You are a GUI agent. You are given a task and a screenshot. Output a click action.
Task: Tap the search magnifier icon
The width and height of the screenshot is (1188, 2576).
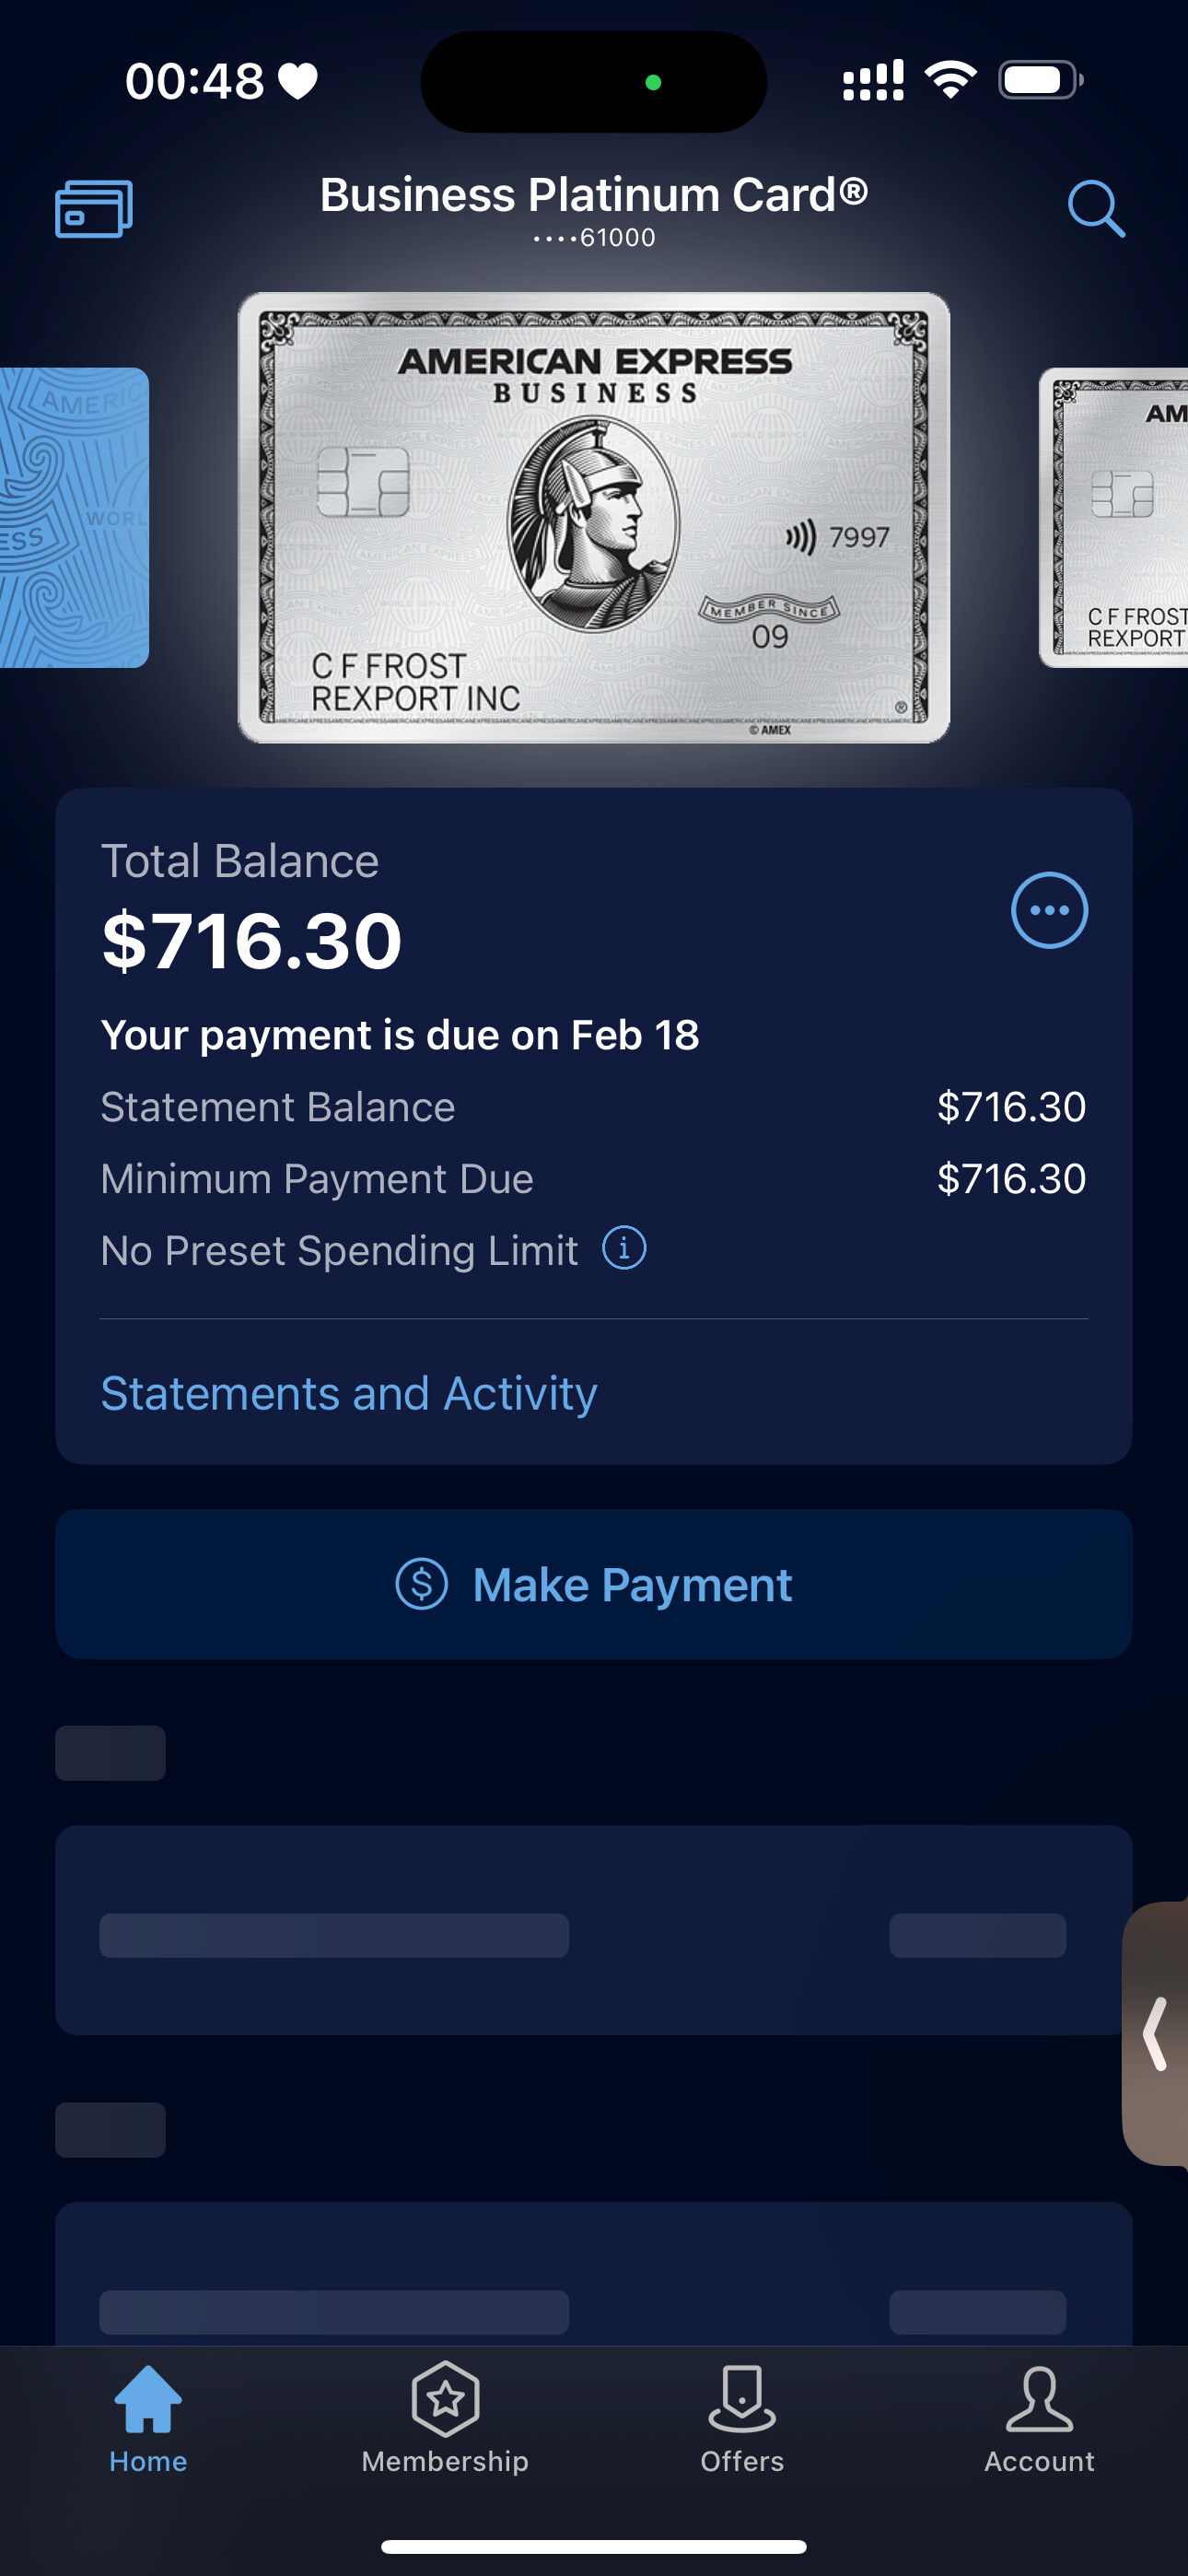(1095, 208)
